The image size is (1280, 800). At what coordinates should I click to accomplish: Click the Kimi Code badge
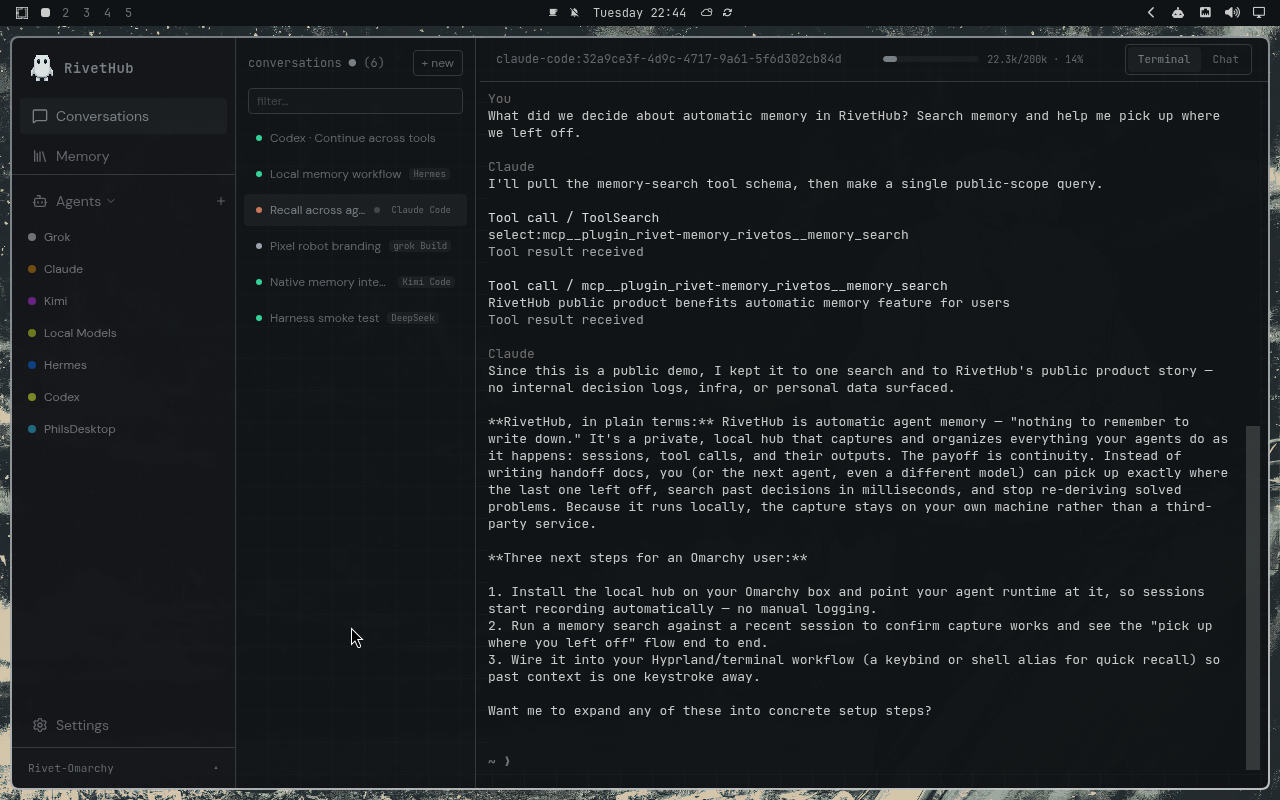click(x=426, y=282)
